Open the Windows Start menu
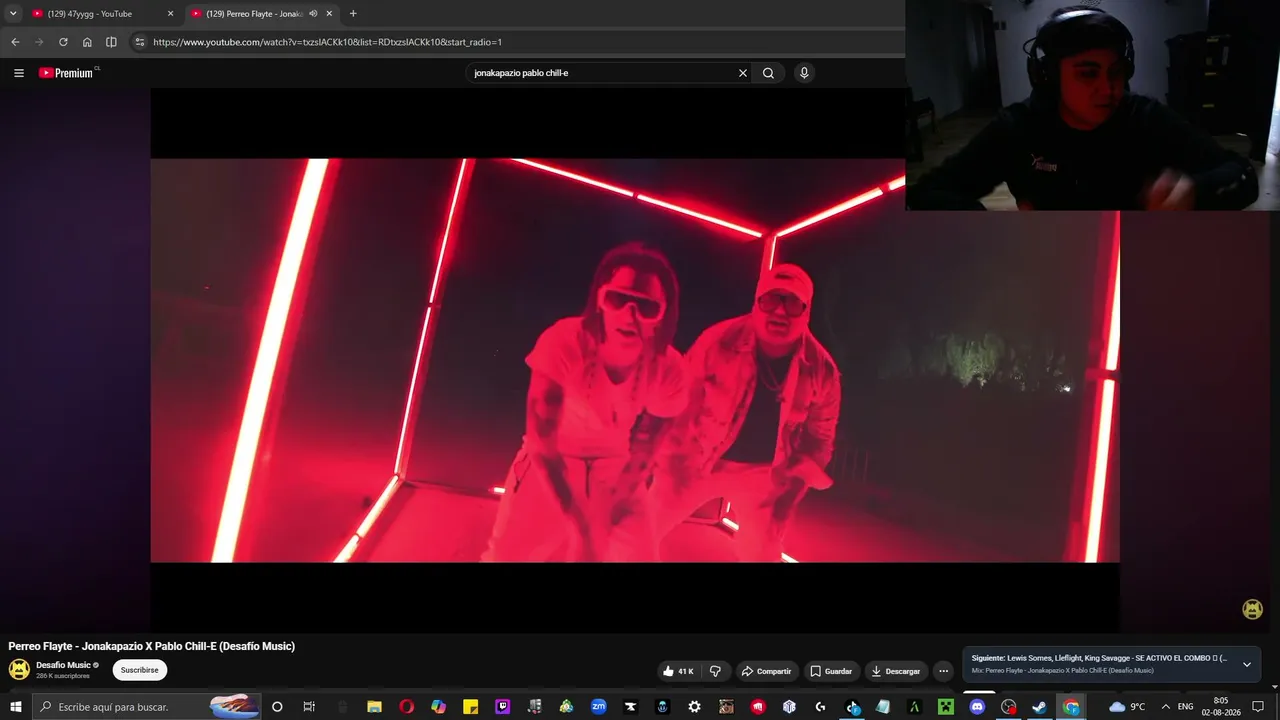The width and height of the screenshot is (1280, 720). tap(16, 707)
